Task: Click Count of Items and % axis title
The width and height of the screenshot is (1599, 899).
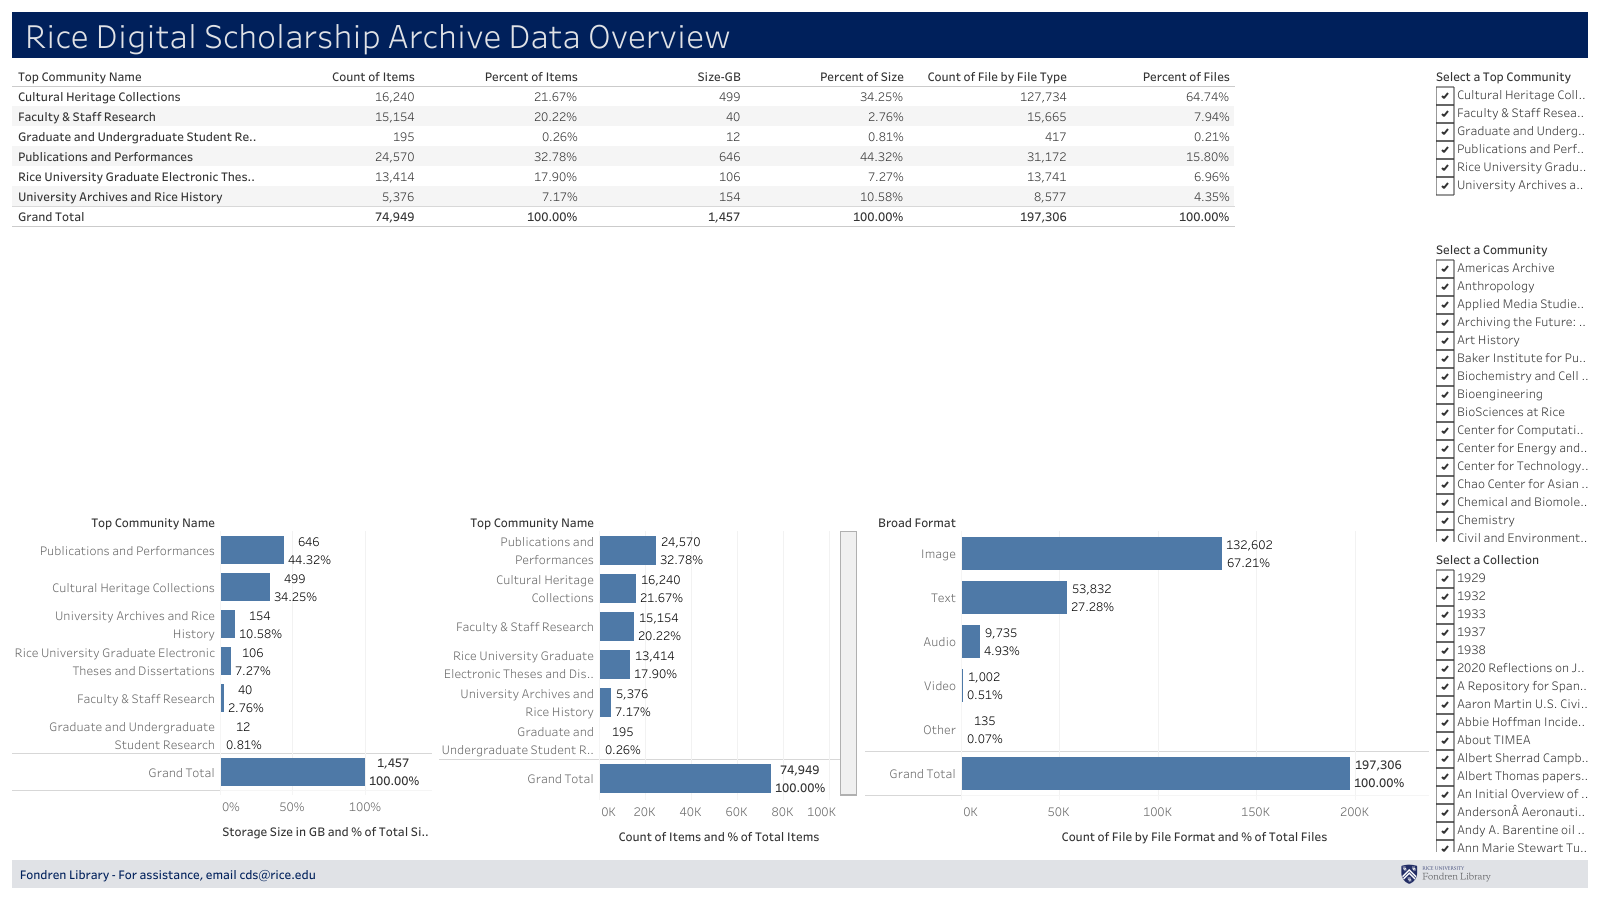Action: point(719,837)
